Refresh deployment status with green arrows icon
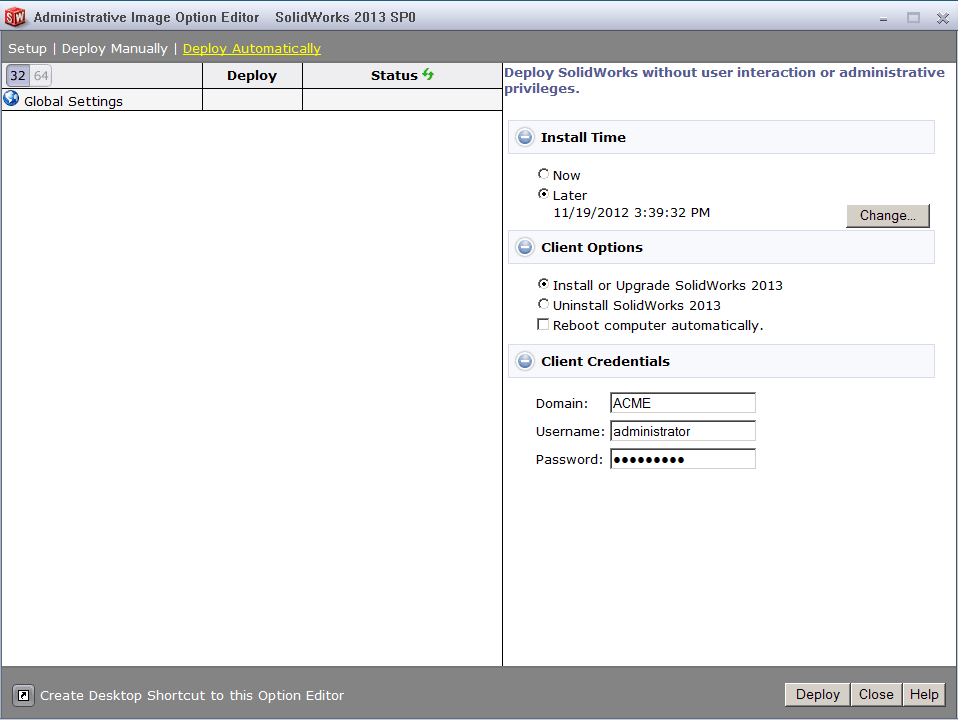This screenshot has height=720, width=958. click(x=428, y=75)
